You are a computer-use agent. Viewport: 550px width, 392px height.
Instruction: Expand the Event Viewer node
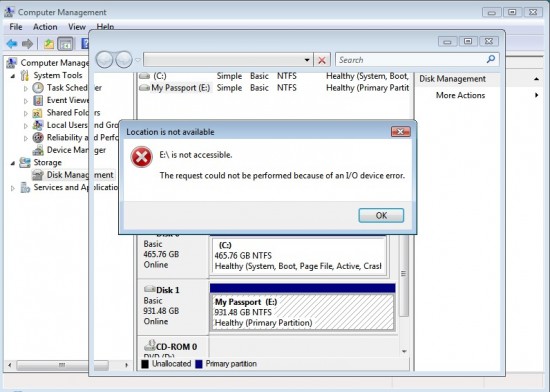pyautogui.click(x=25, y=101)
